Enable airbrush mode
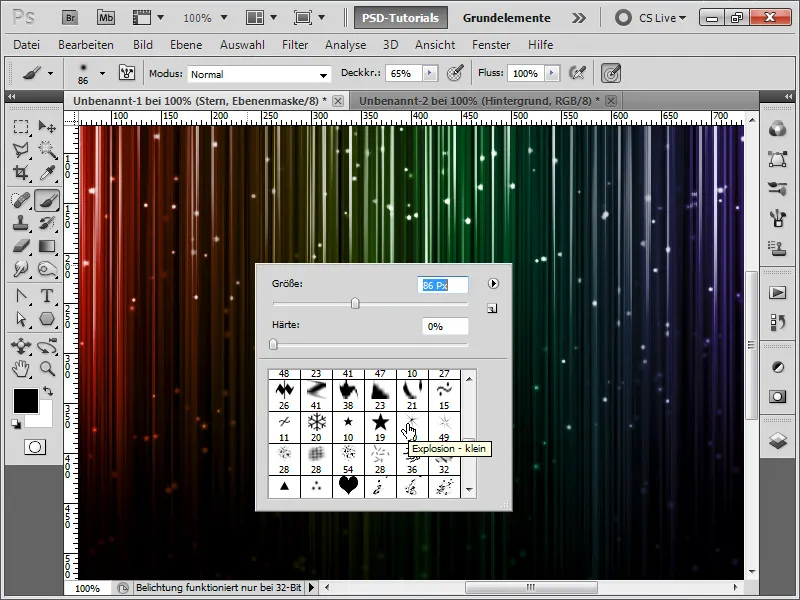Viewport: 800px width, 600px height. (x=577, y=73)
